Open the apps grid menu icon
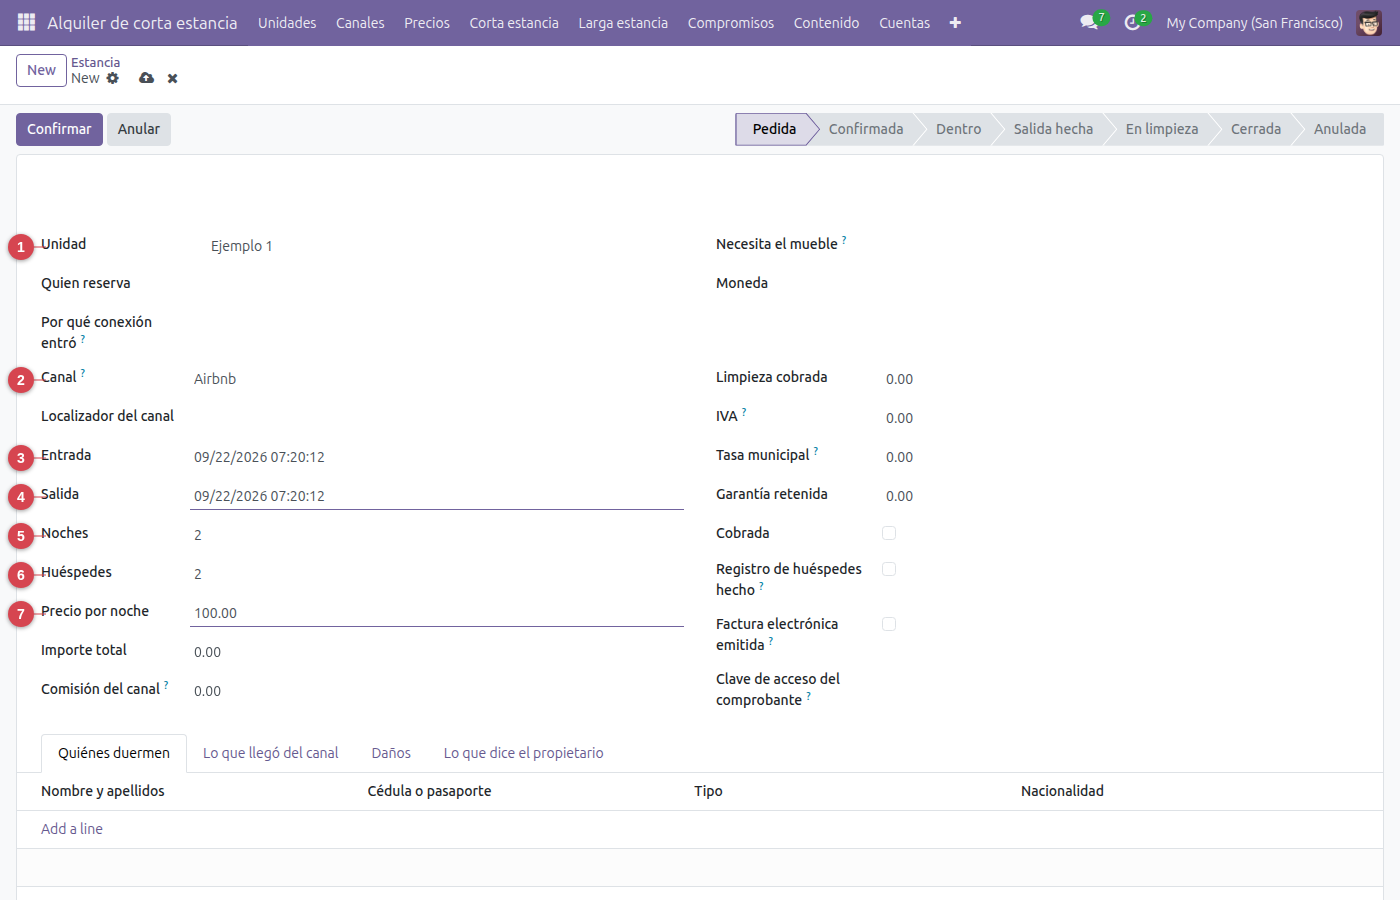The image size is (1400, 900). (27, 22)
